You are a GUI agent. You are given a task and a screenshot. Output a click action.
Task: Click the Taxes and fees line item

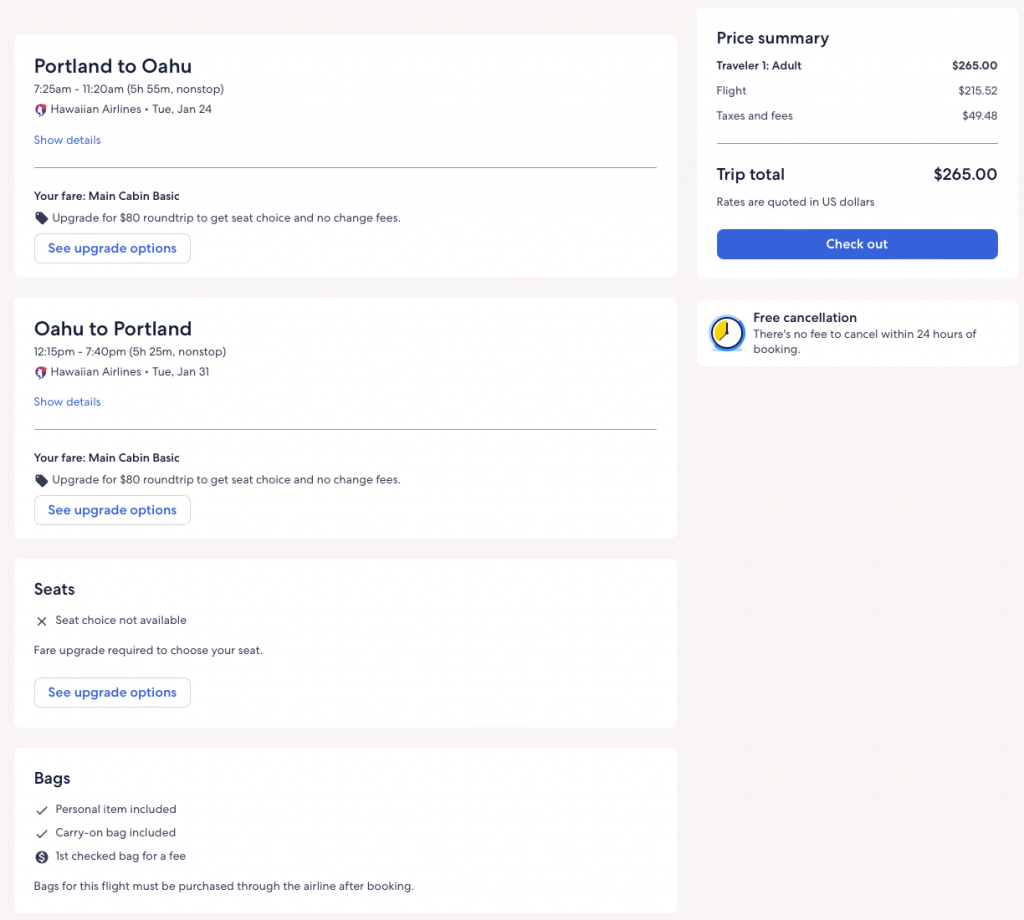click(x=755, y=116)
